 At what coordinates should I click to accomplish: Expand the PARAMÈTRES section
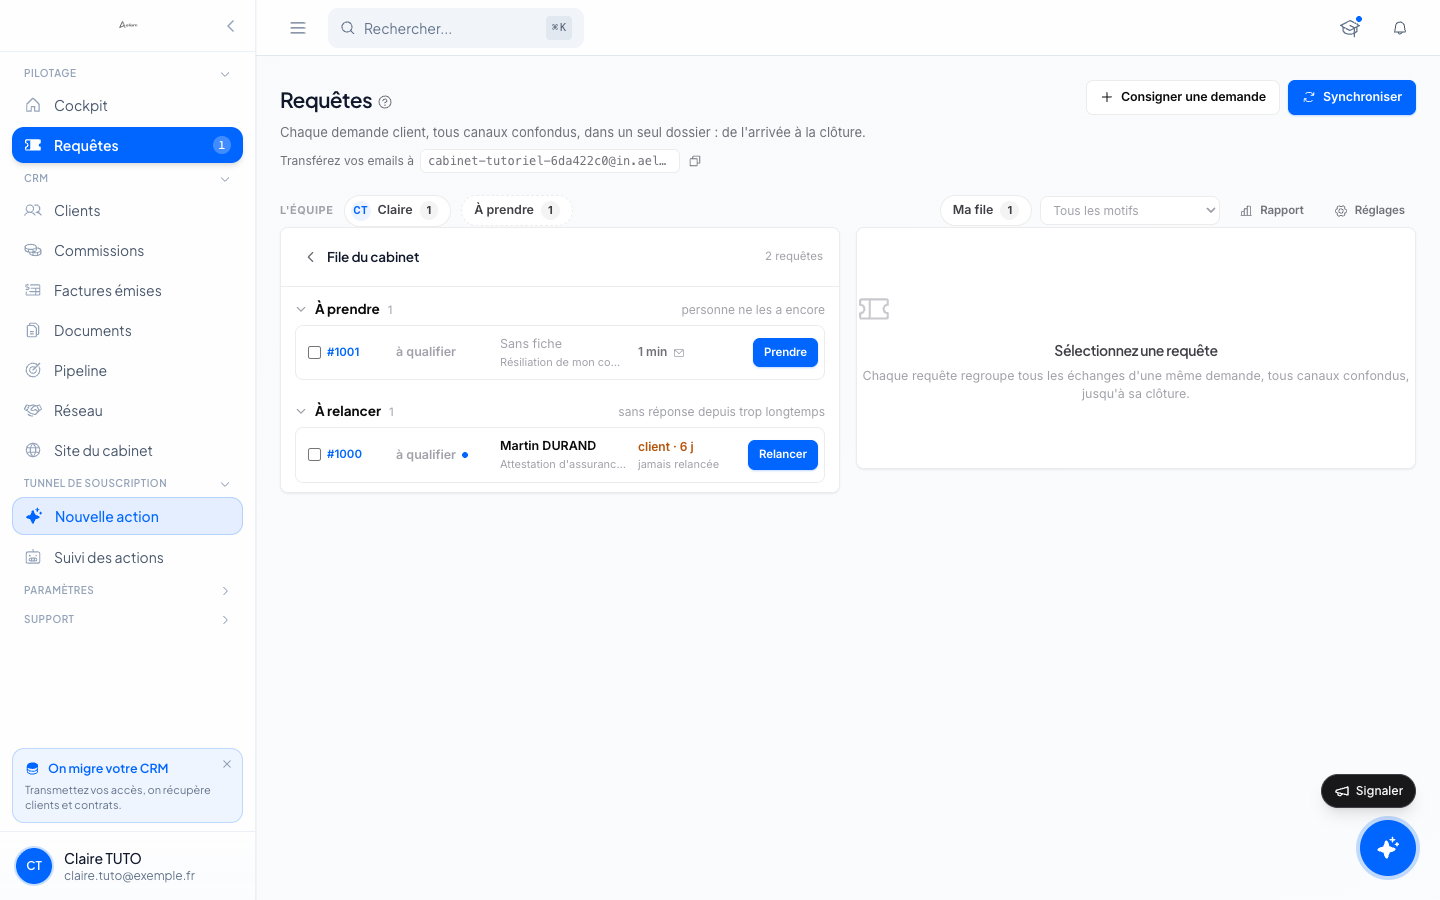coord(225,591)
